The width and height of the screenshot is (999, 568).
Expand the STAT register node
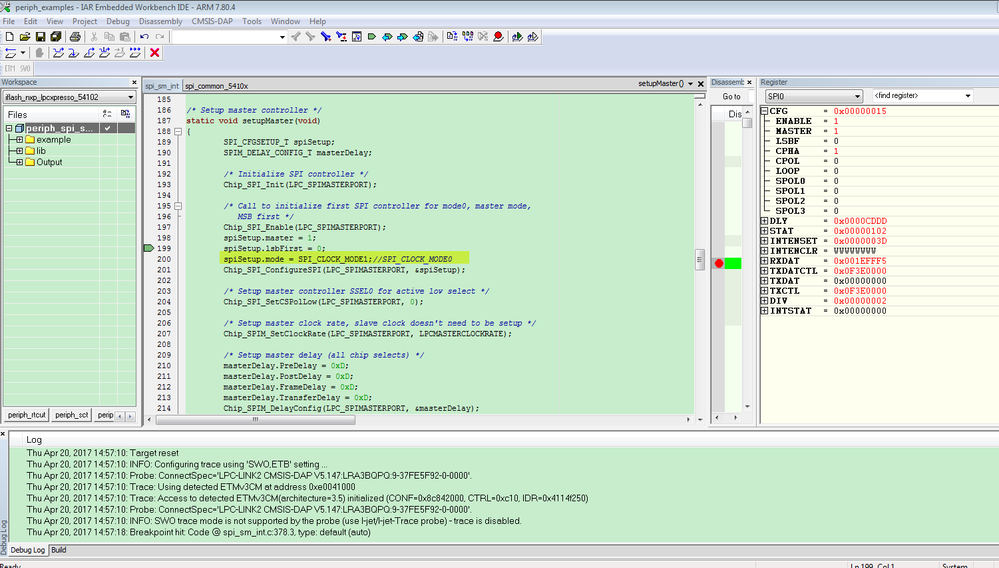click(x=765, y=231)
